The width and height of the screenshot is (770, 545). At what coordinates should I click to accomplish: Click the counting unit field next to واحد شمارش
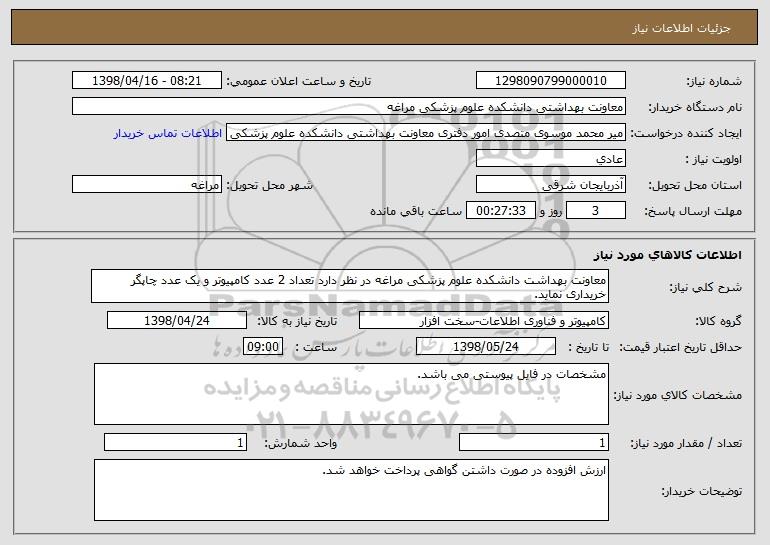coord(175,442)
